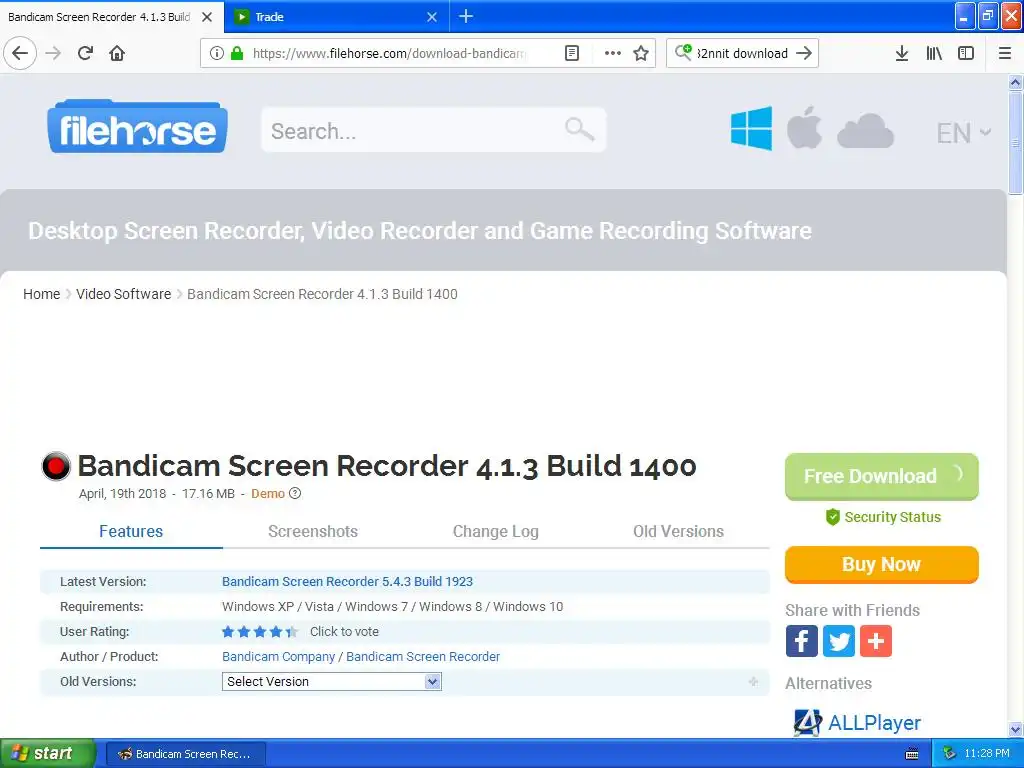Share on Facebook icon
Screen dimensions: 1024x768
(x=801, y=641)
